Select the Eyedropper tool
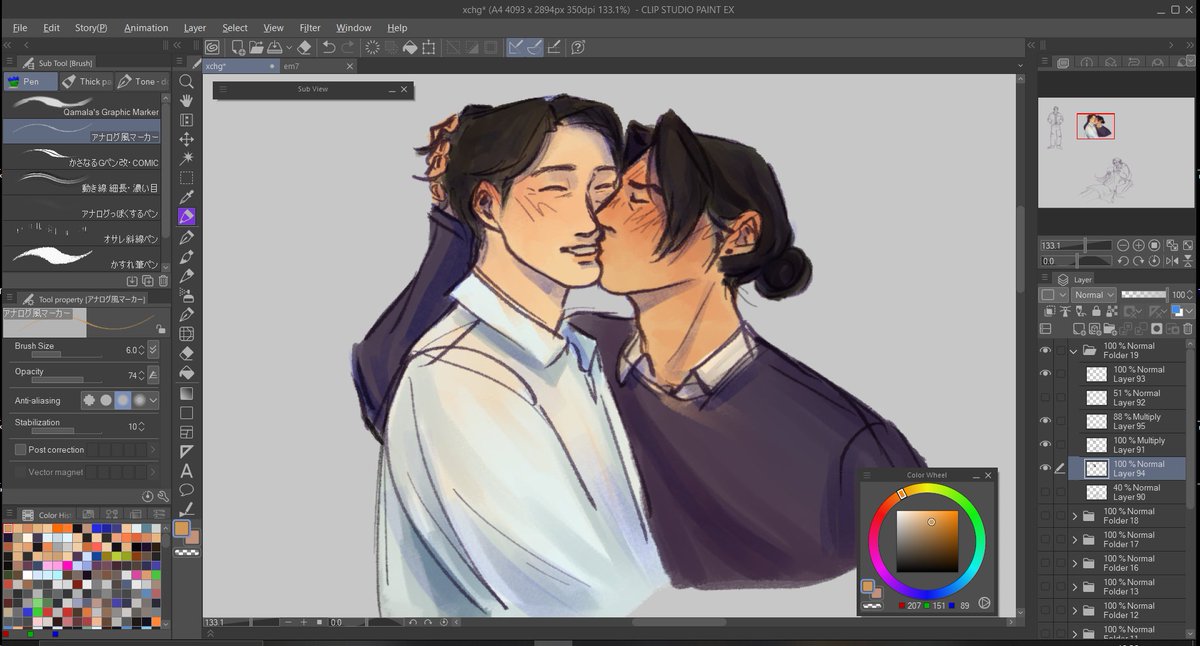 point(186,197)
